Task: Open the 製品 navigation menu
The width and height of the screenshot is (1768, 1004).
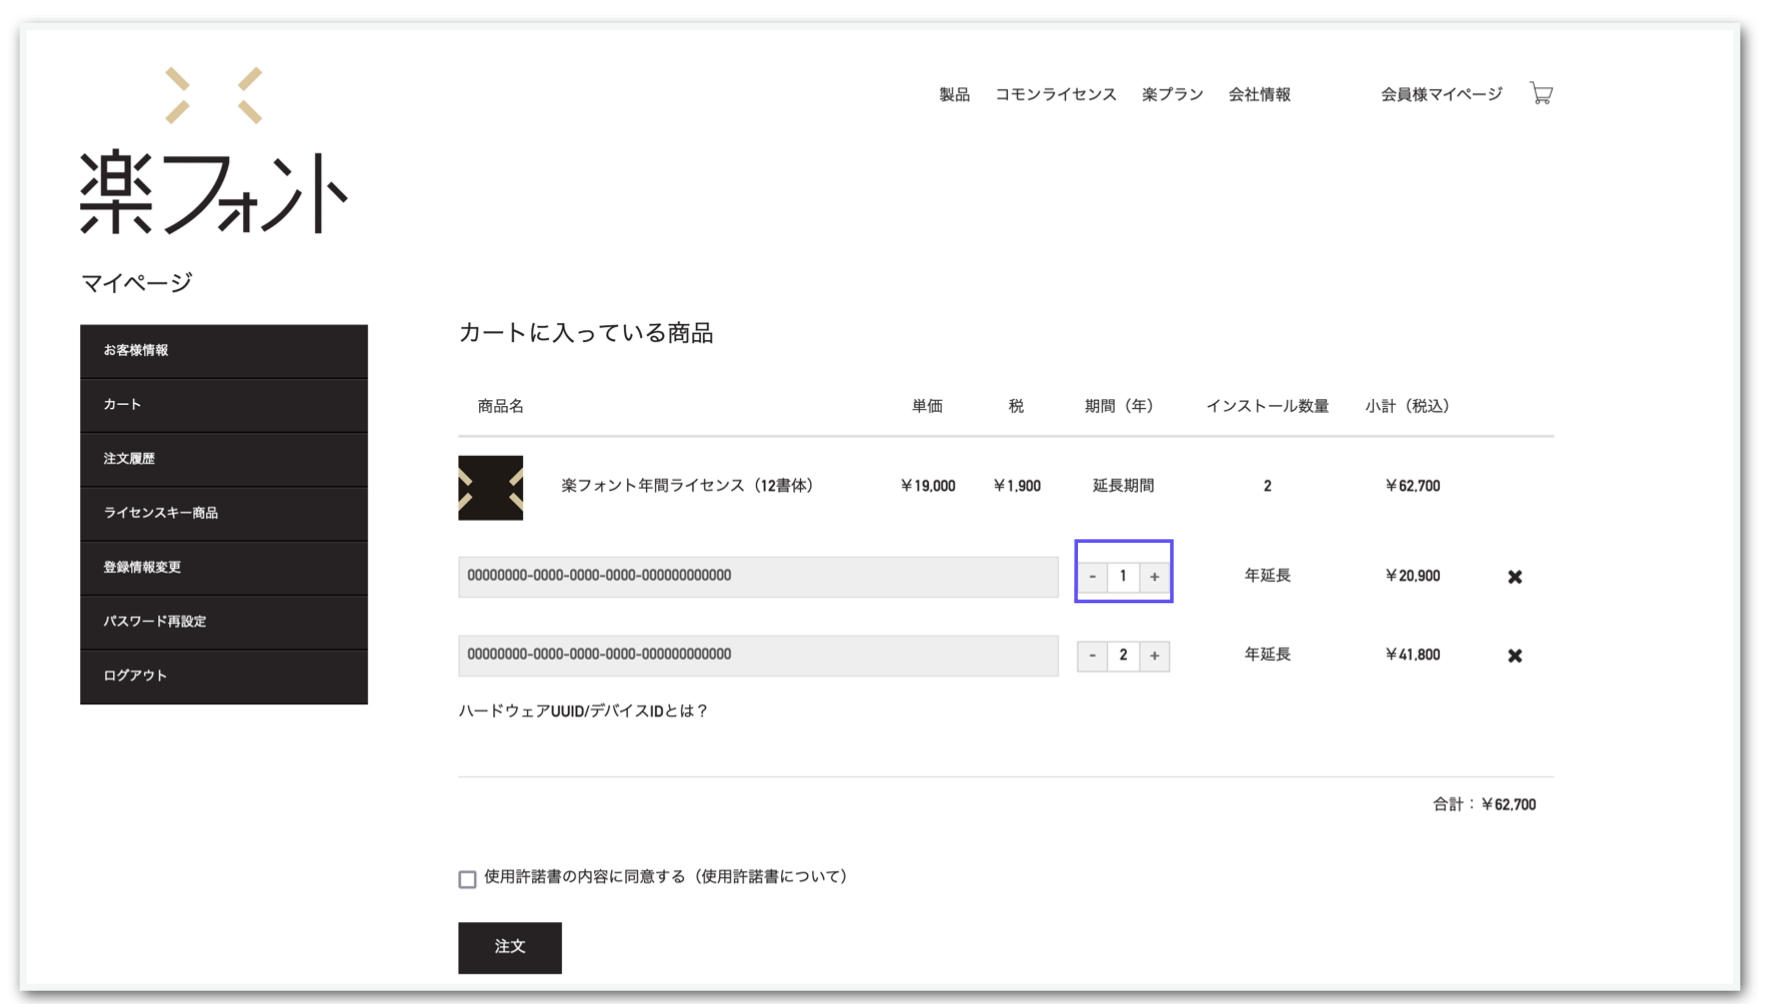Action: click(954, 95)
